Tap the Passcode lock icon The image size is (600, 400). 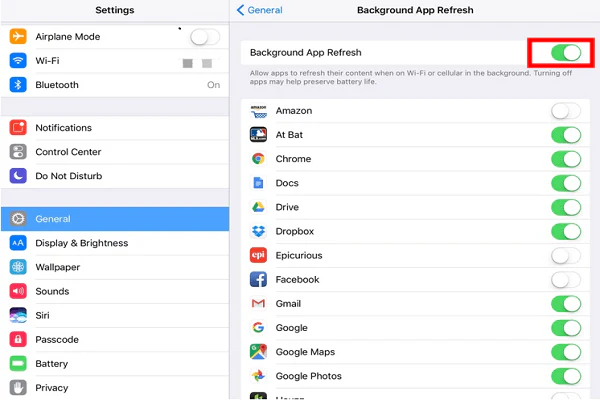(x=18, y=339)
